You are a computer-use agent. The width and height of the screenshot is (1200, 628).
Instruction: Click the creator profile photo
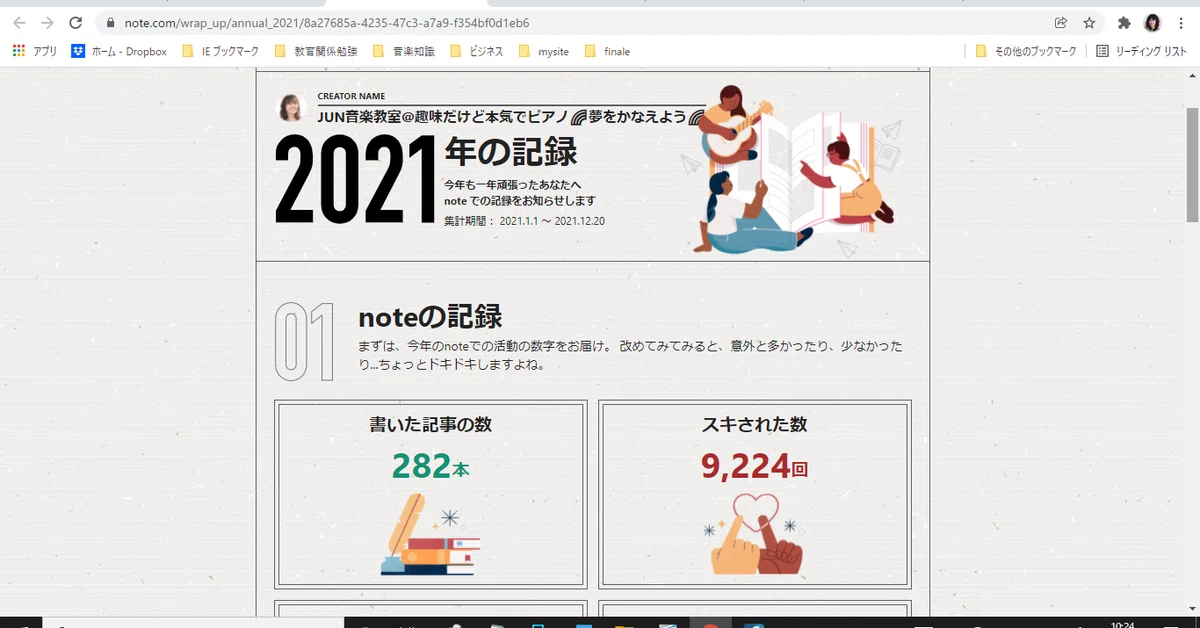coord(291,108)
